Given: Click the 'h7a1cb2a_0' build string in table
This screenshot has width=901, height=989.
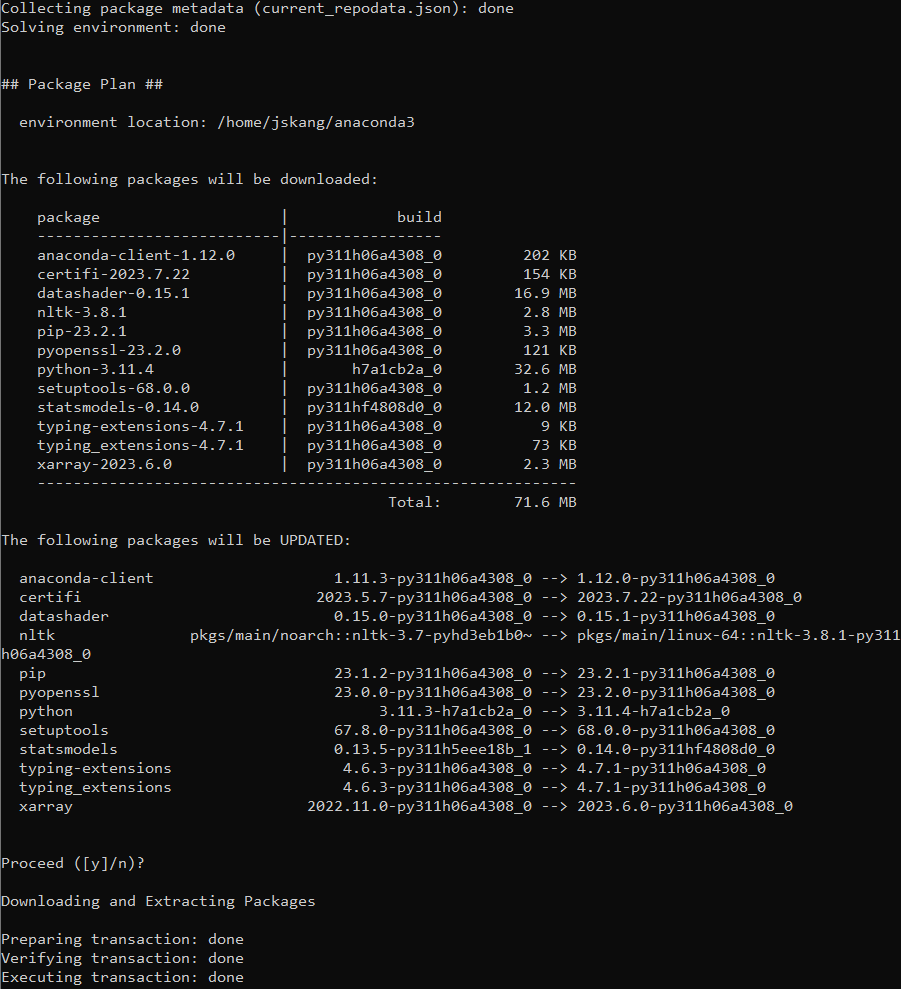Looking at the screenshot, I should tap(397, 369).
